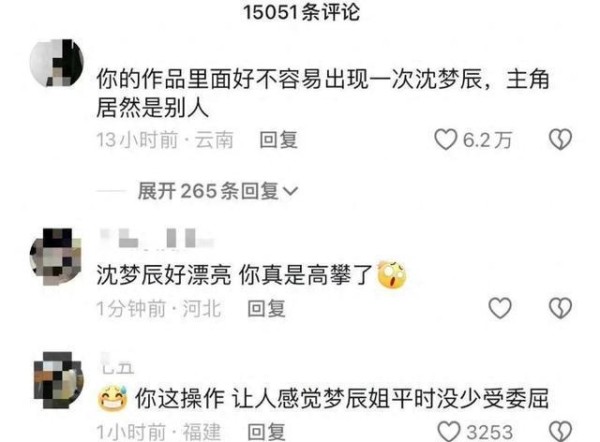Viewport: 600px width, 442px height.
Task: Reply to the Fujian comment
Action: tap(266, 432)
